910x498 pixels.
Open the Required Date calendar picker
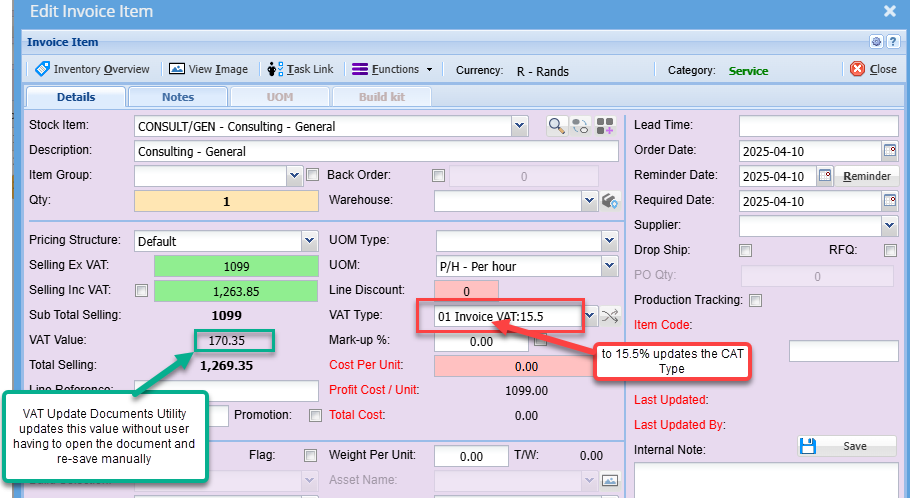[x=889, y=201]
